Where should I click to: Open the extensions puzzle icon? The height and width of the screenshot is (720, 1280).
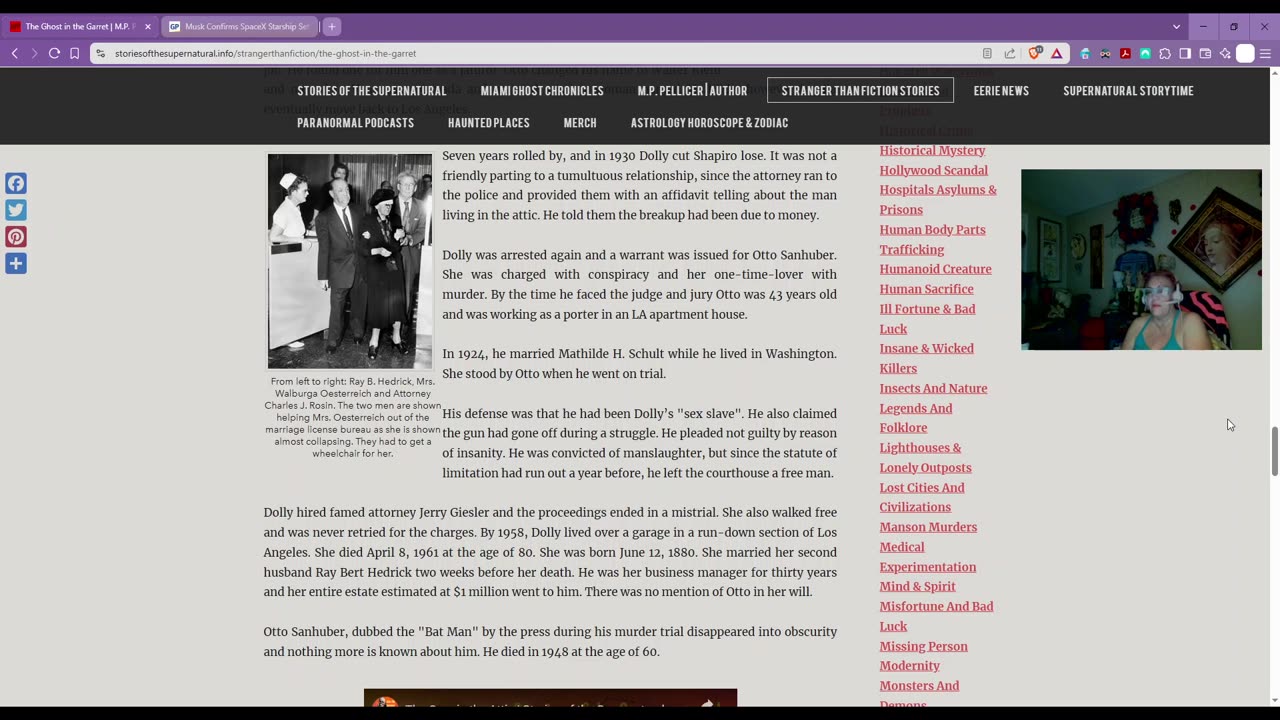click(x=1165, y=53)
